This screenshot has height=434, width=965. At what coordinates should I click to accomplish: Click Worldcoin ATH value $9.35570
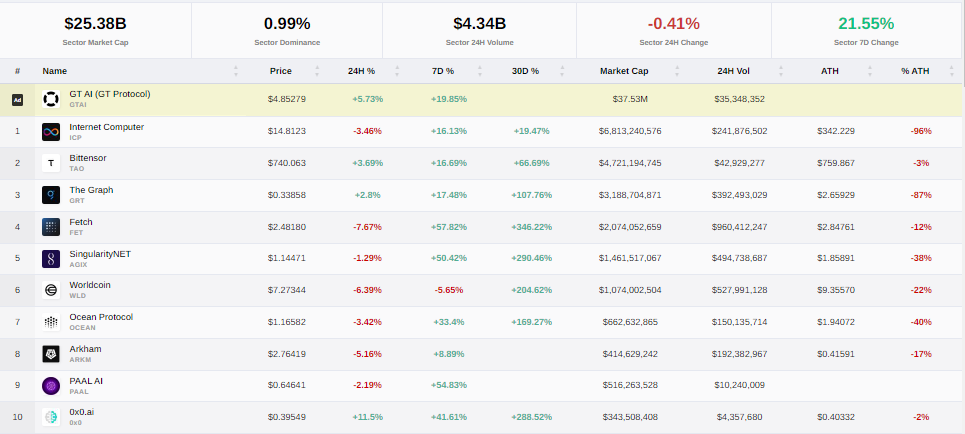point(836,290)
